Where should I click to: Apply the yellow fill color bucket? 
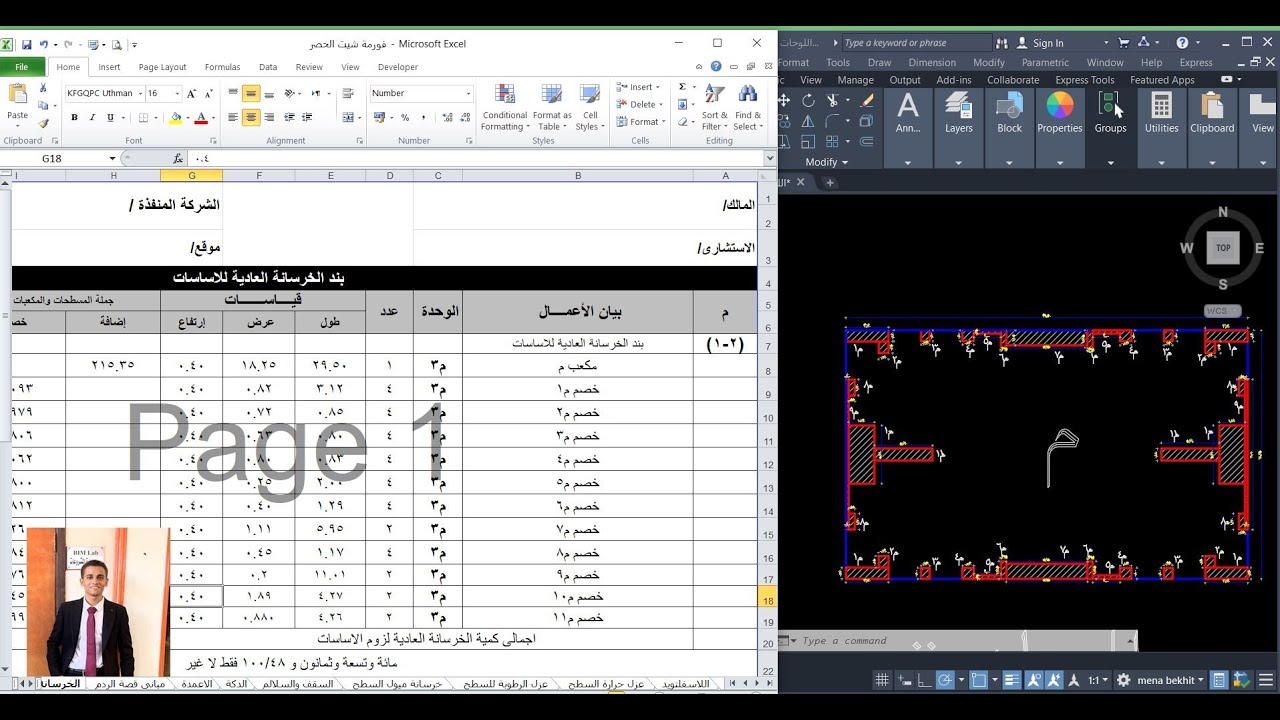click(176, 117)
